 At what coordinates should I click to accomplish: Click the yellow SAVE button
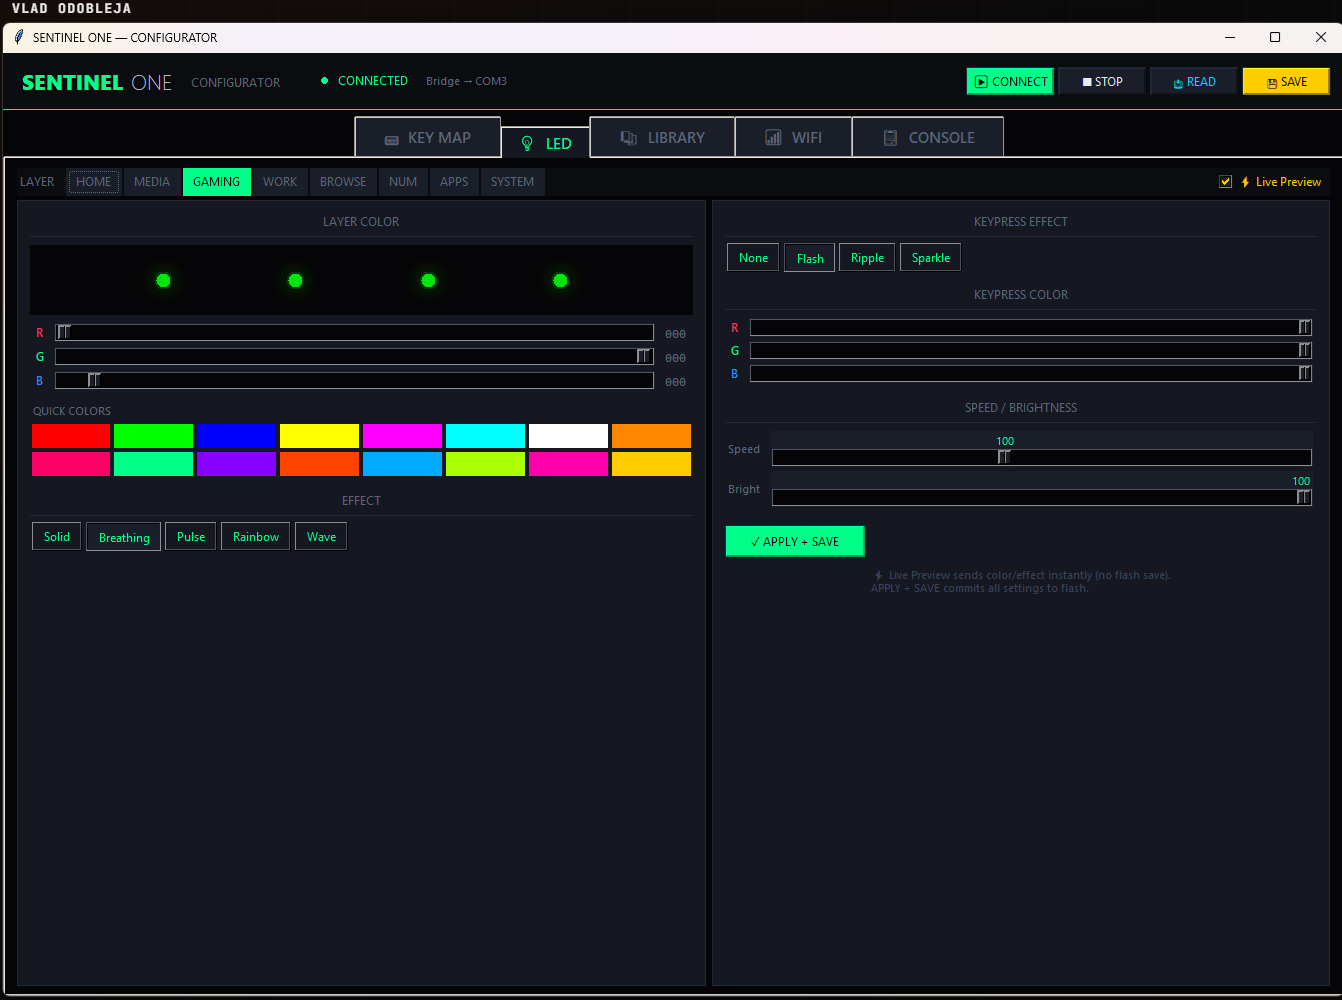(1286, 82)
